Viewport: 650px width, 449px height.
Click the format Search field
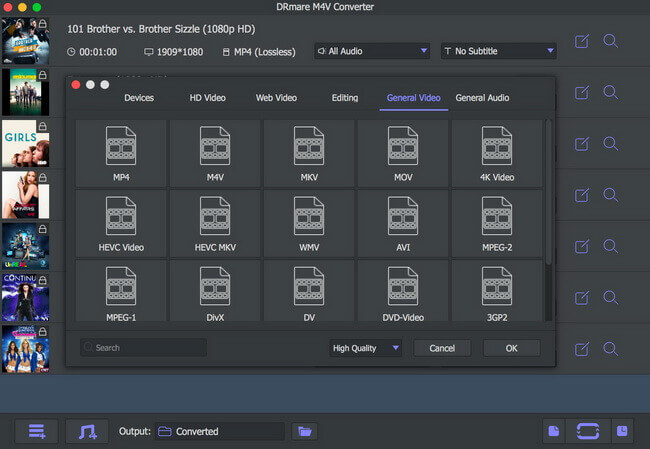click(x=143, y=347)
